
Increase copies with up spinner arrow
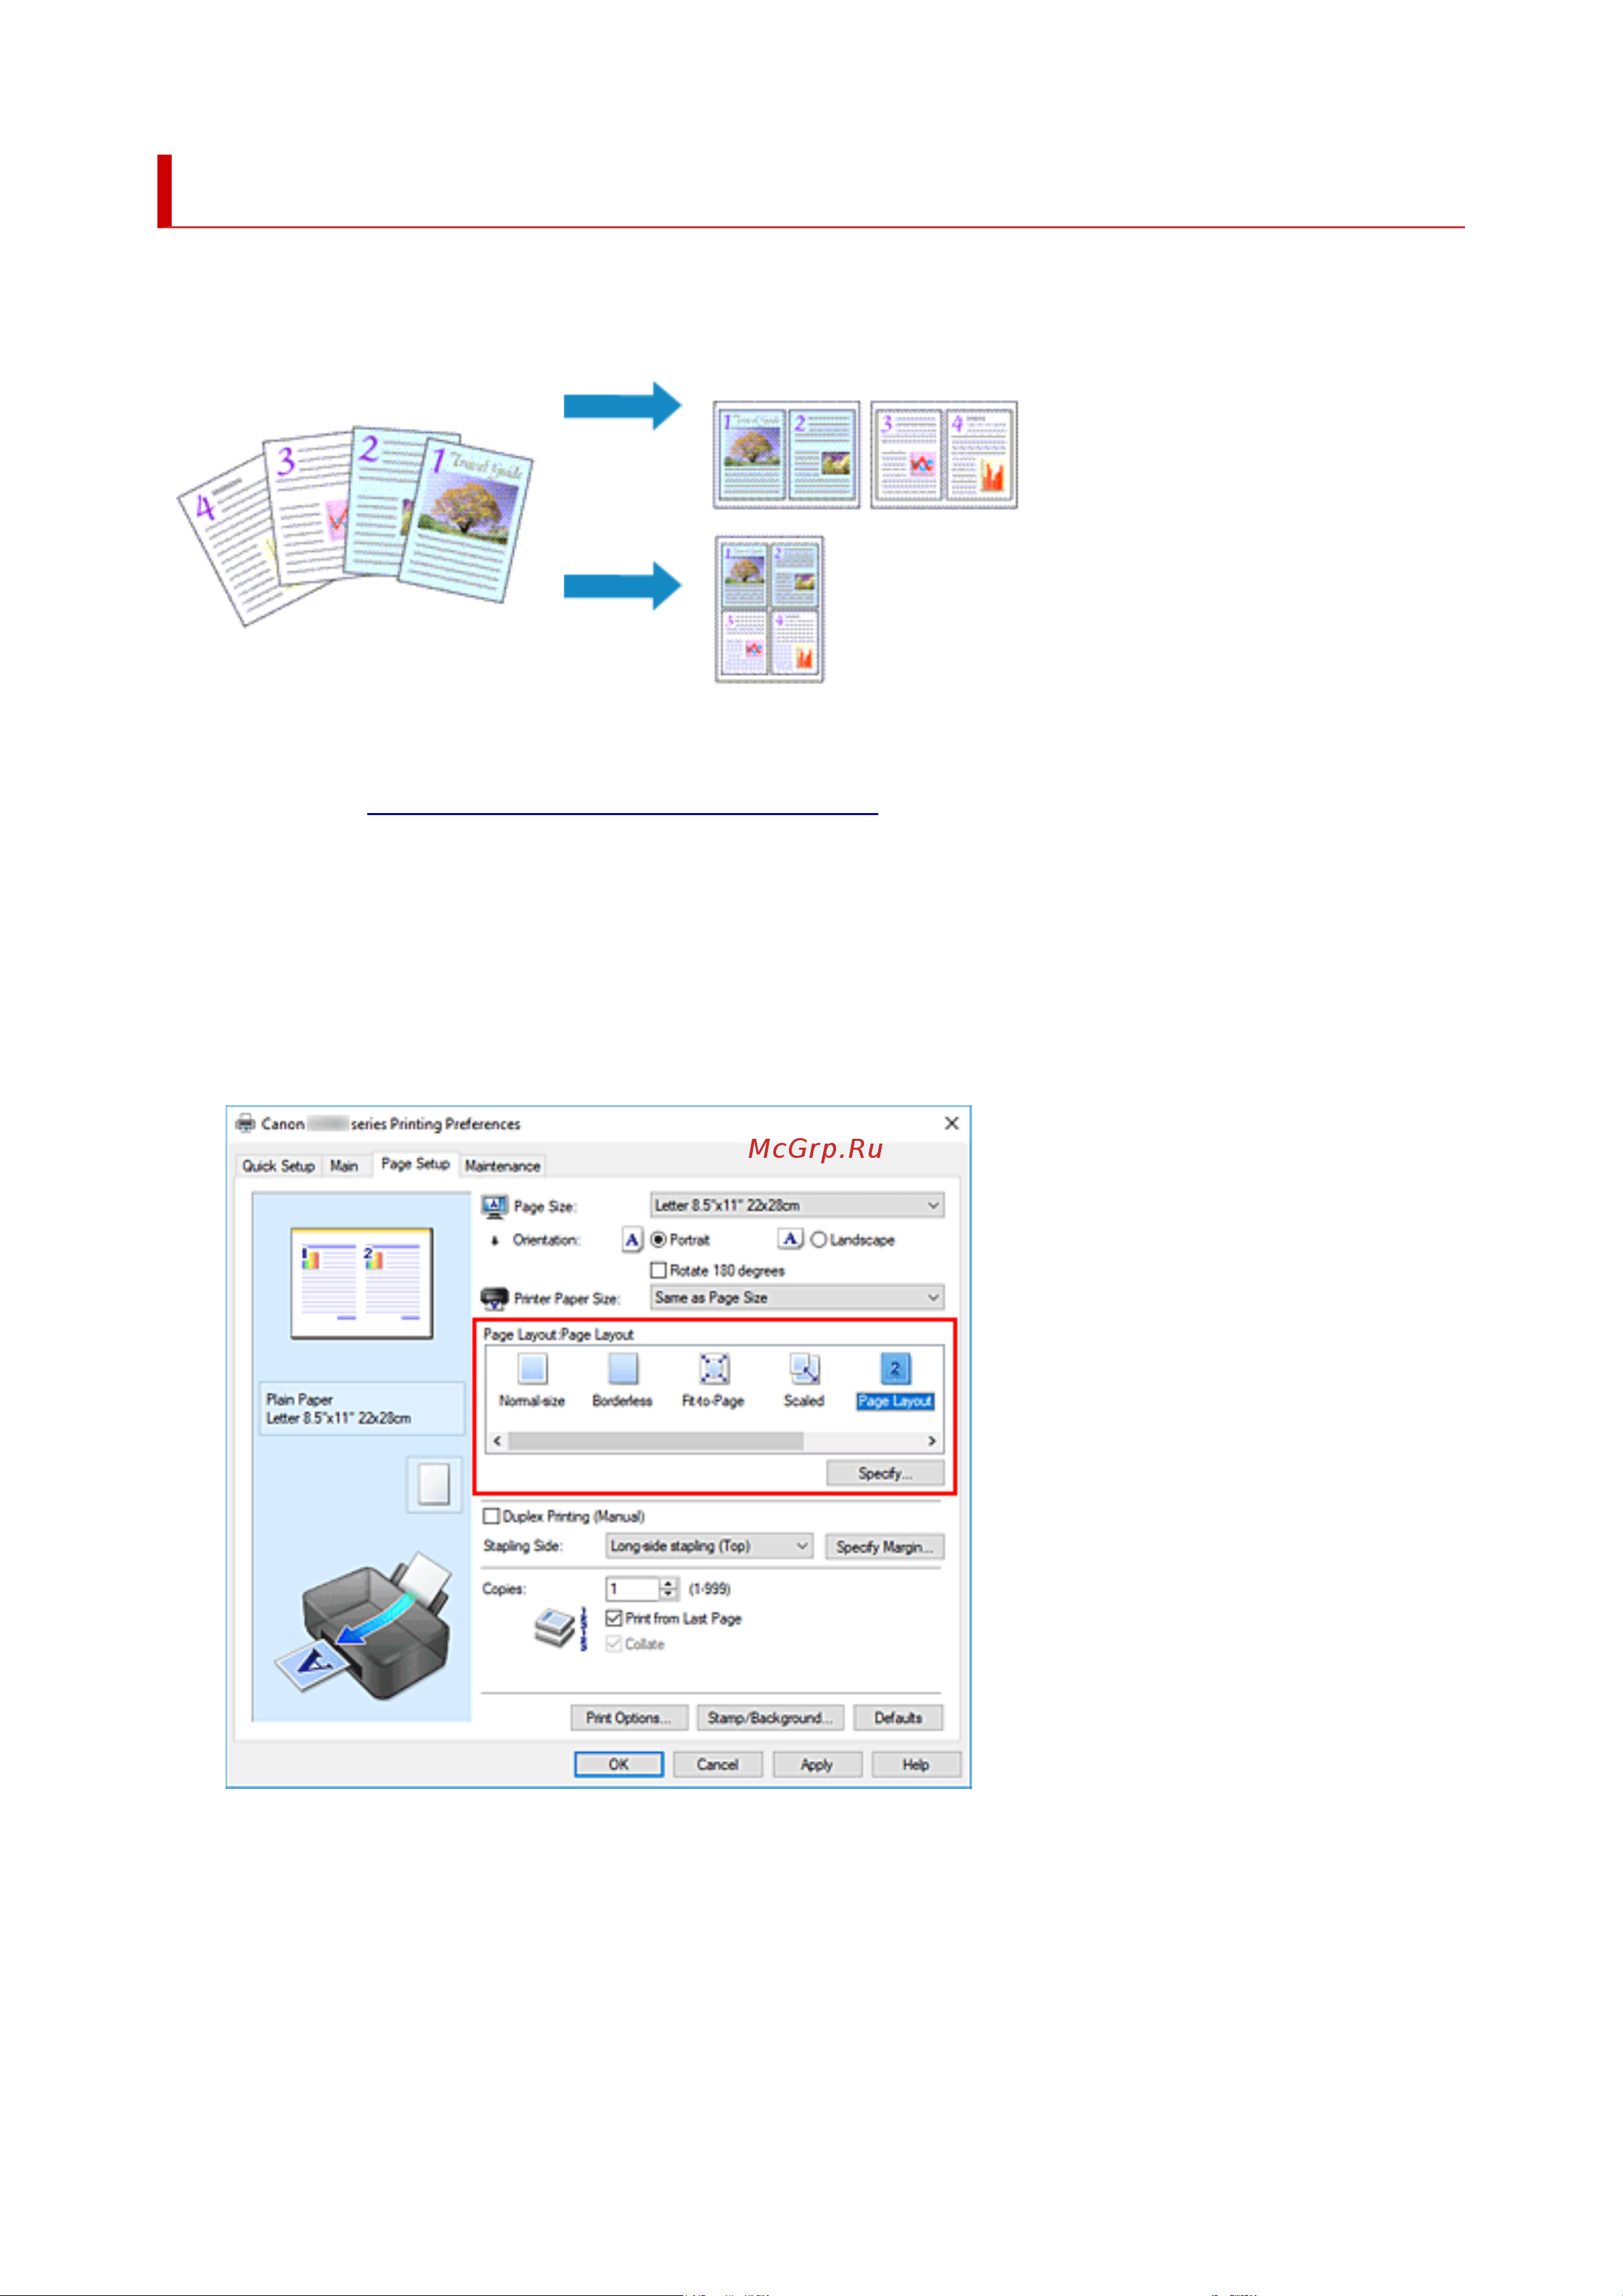coord(668,1583)
